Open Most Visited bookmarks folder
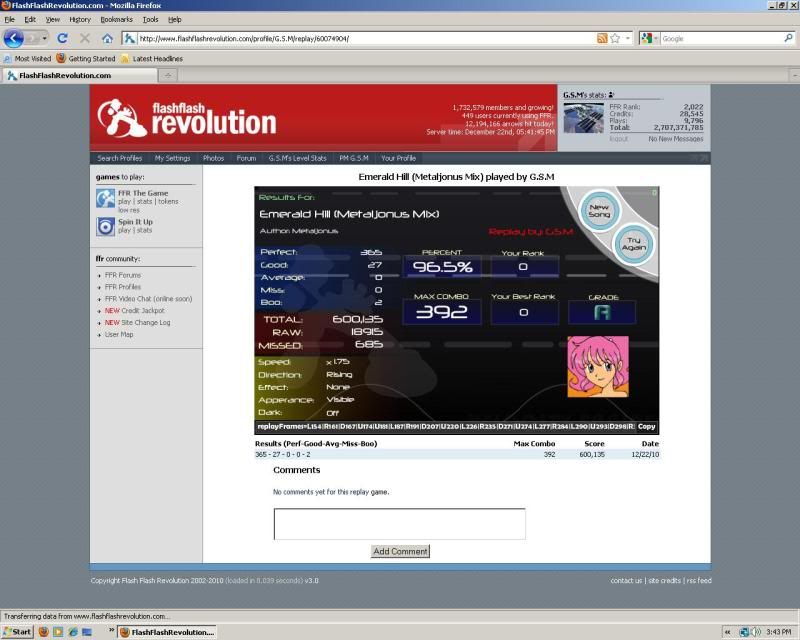The width and height of the screenshot is (800, 640). coord(28,59)
